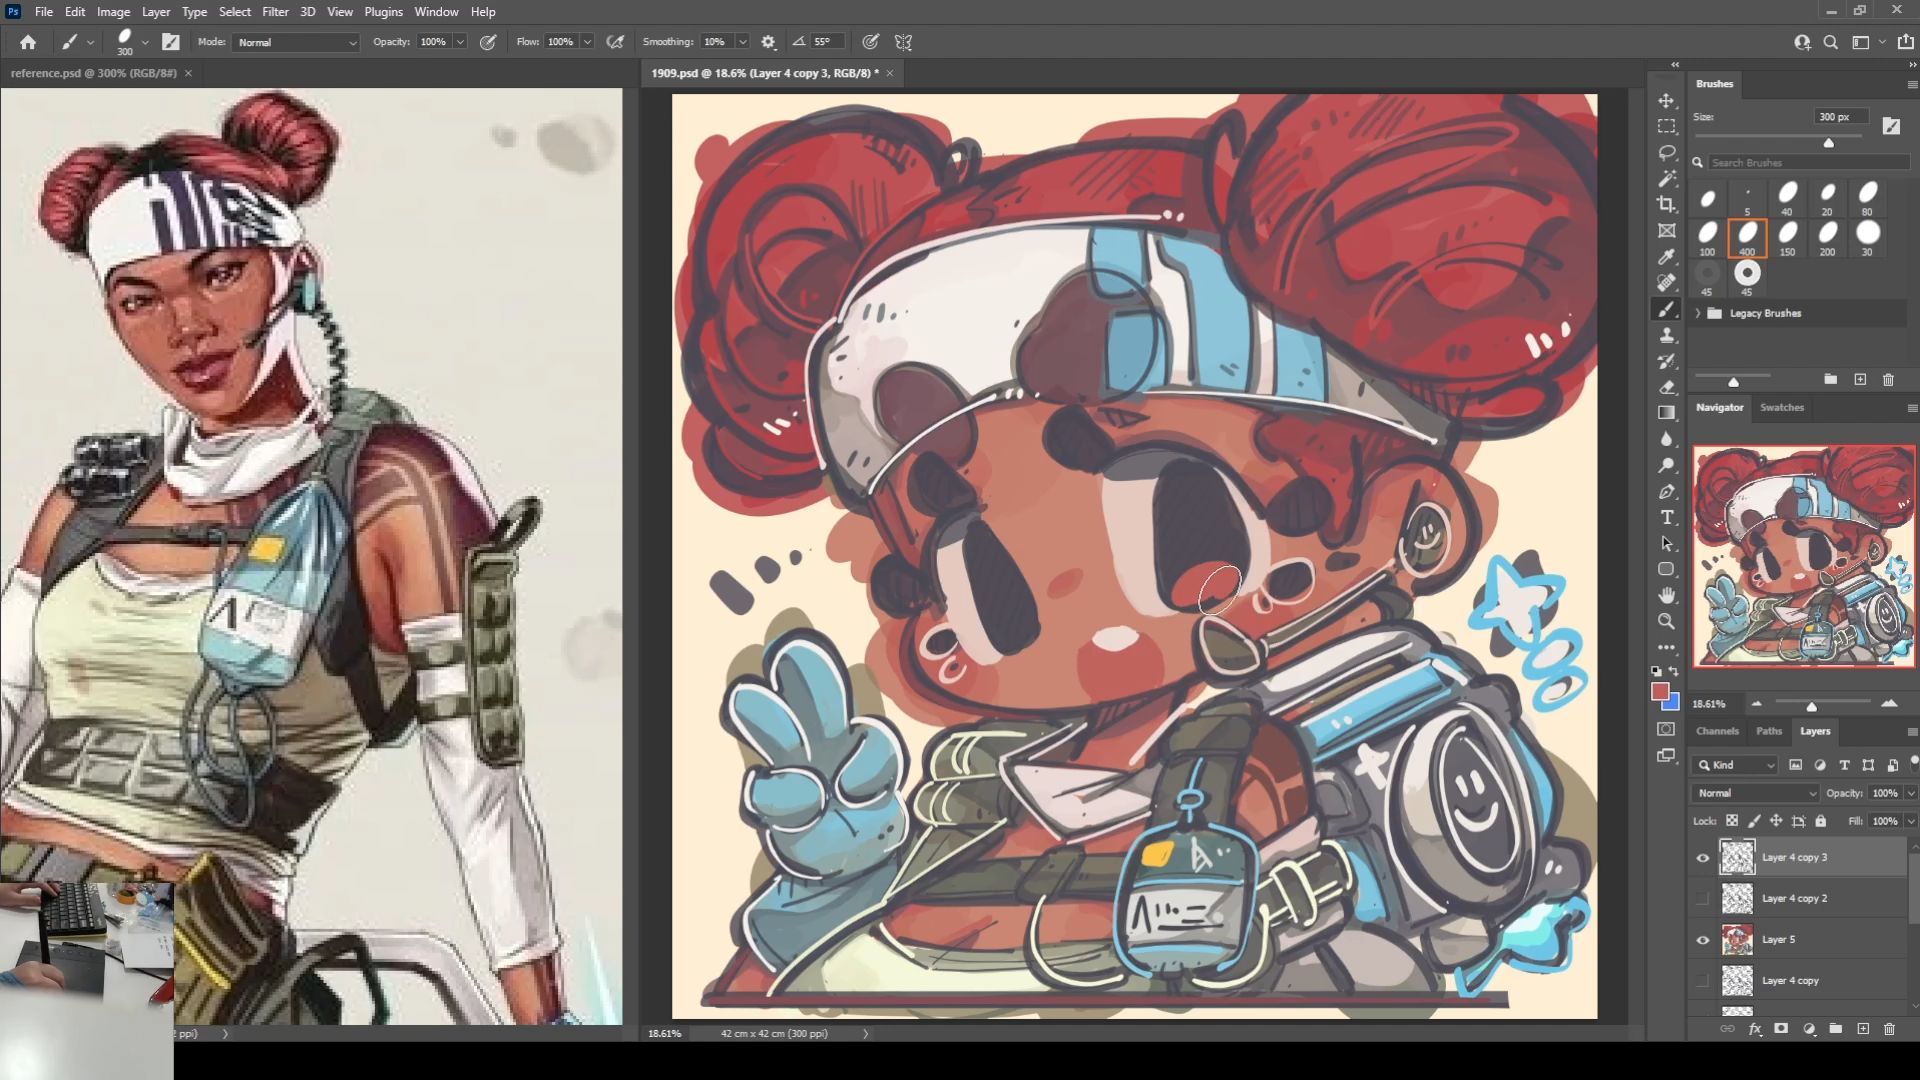Switch to the Swatches tab
This screenshot has height=1080, width=1920.
click(x=1782, y=407)
